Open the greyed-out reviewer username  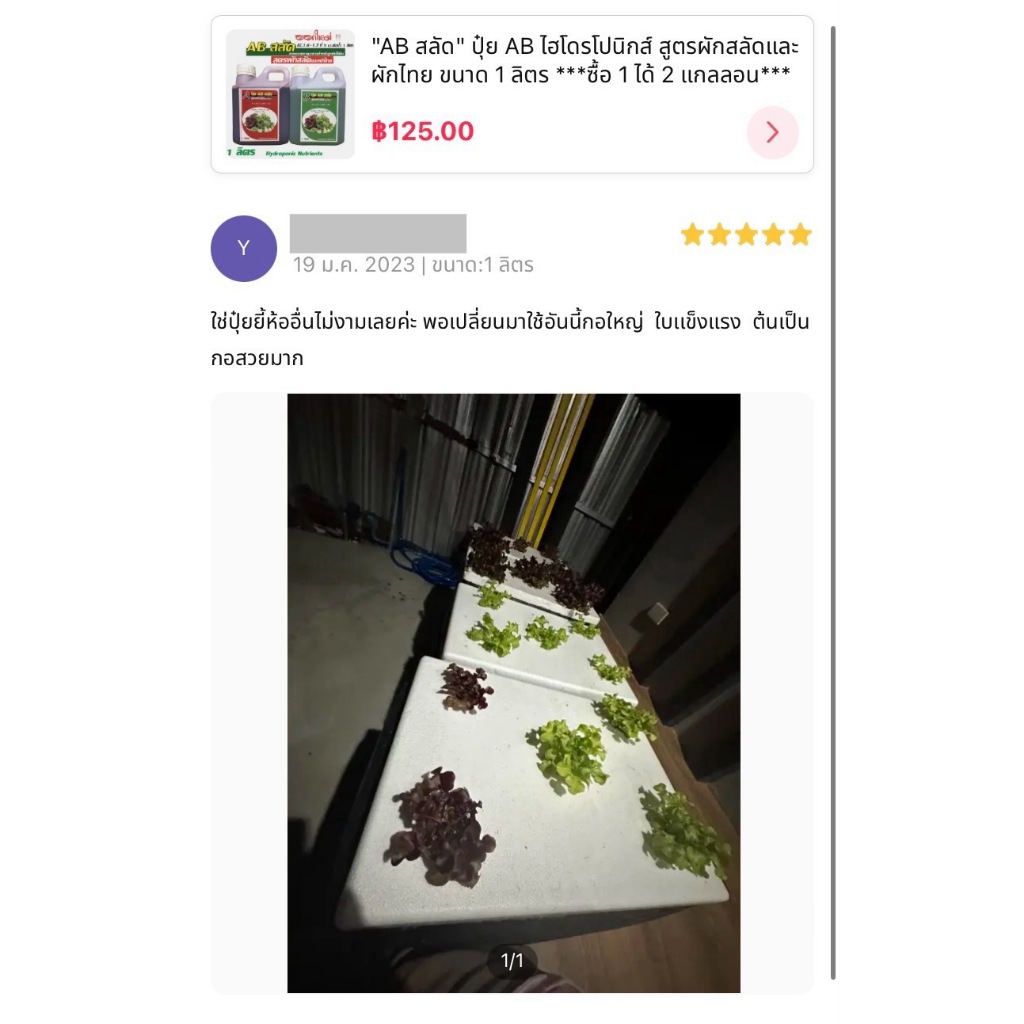coord(378,233)
